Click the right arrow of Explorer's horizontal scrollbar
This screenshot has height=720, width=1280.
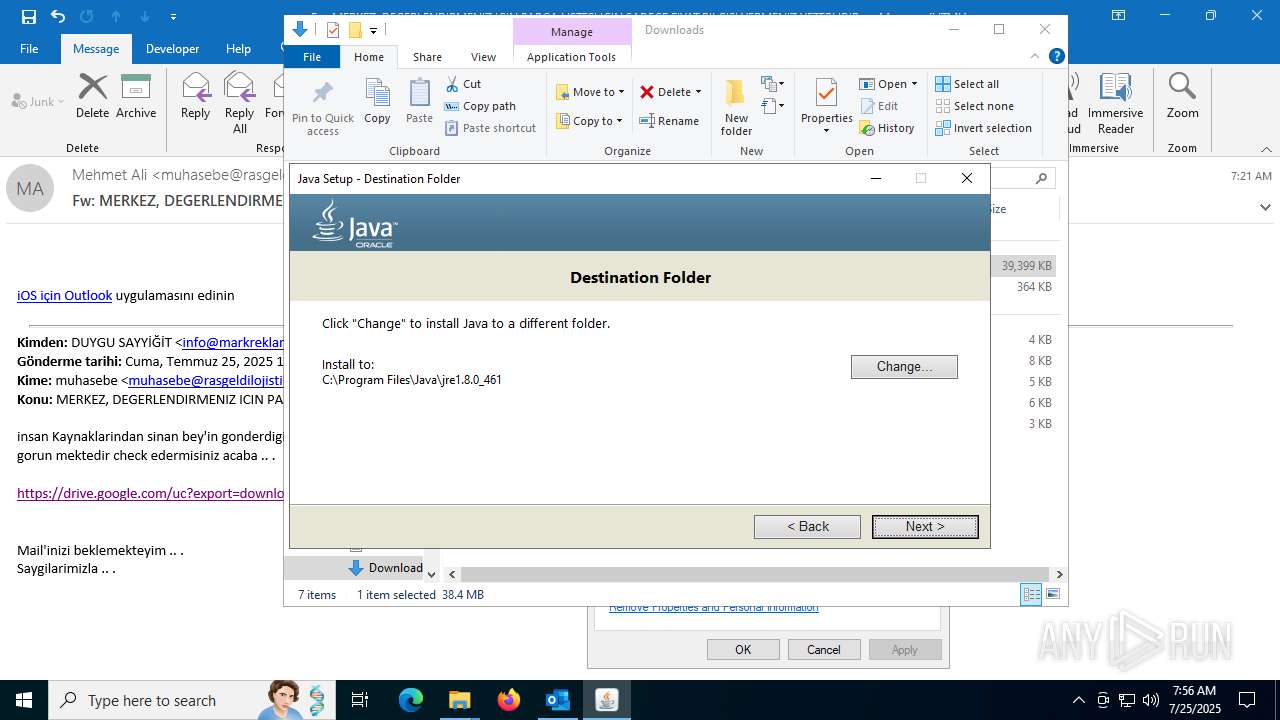pos(1059,574)
